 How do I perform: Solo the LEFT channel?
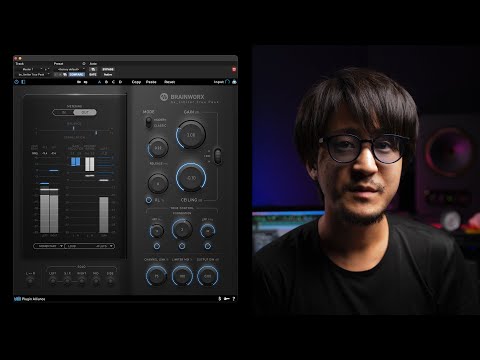(53, 281)
